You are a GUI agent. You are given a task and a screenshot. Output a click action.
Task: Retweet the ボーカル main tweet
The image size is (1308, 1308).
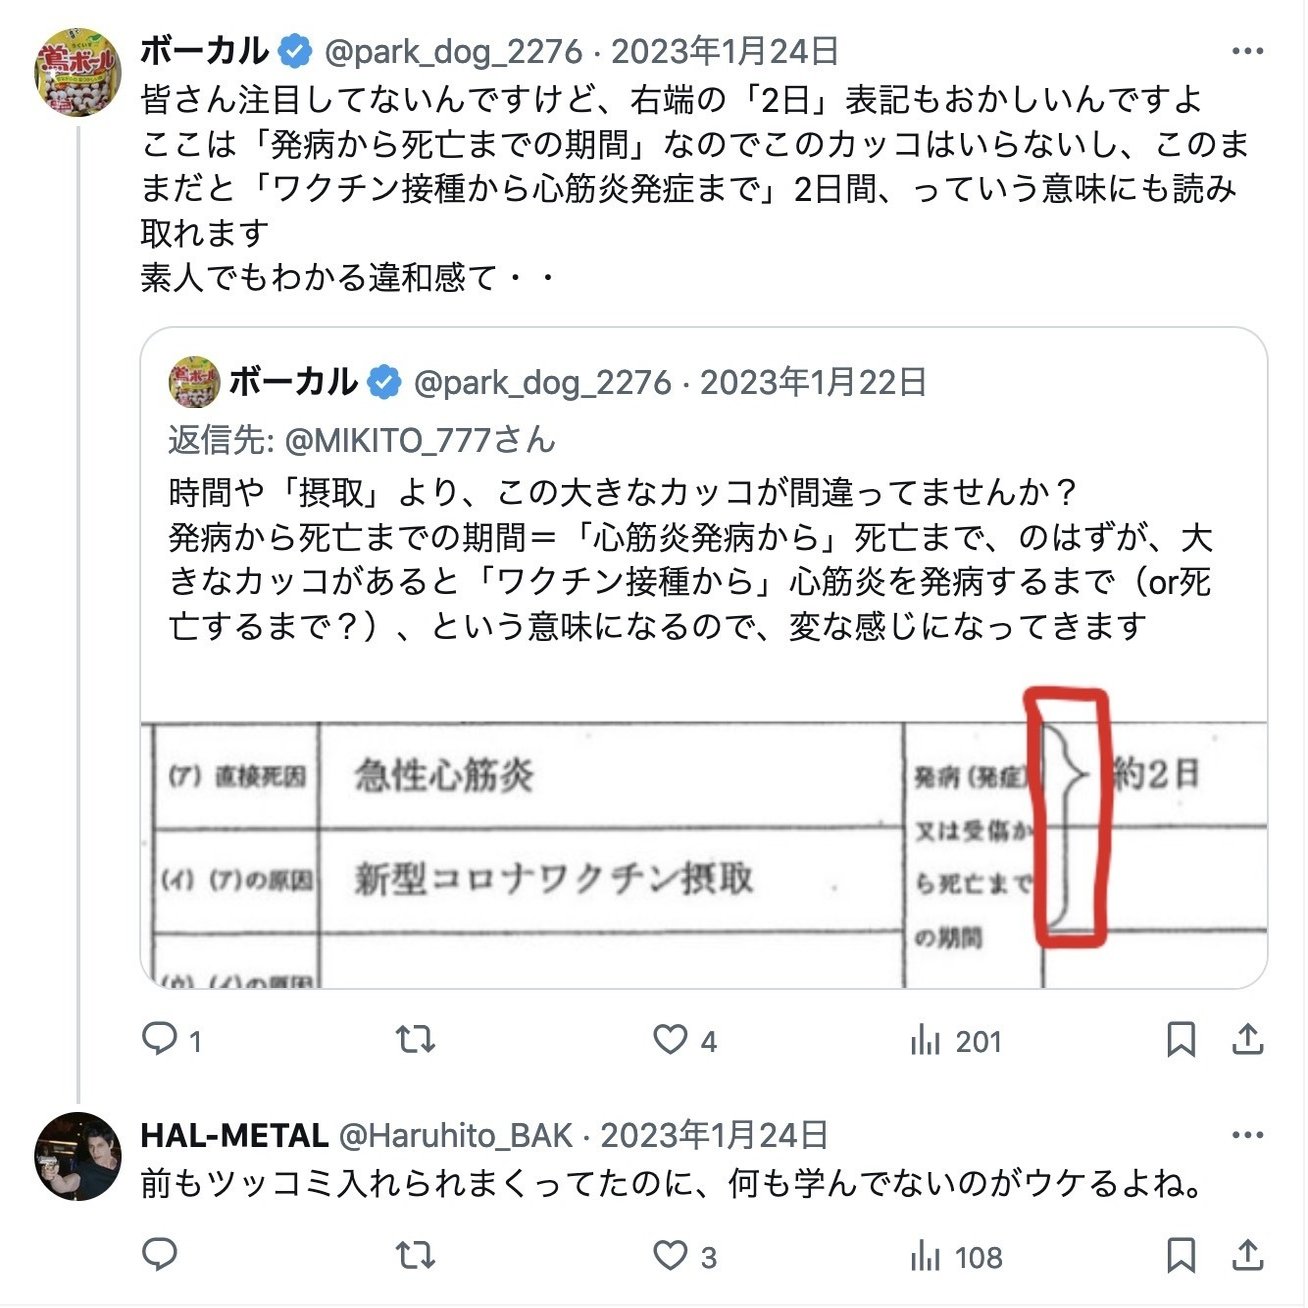(415, 1040)
